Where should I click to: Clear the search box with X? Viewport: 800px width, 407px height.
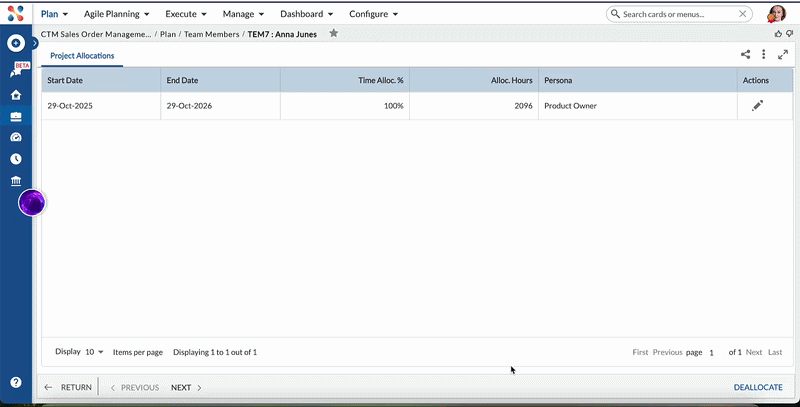pyautogui.click(x=743, y=14)
